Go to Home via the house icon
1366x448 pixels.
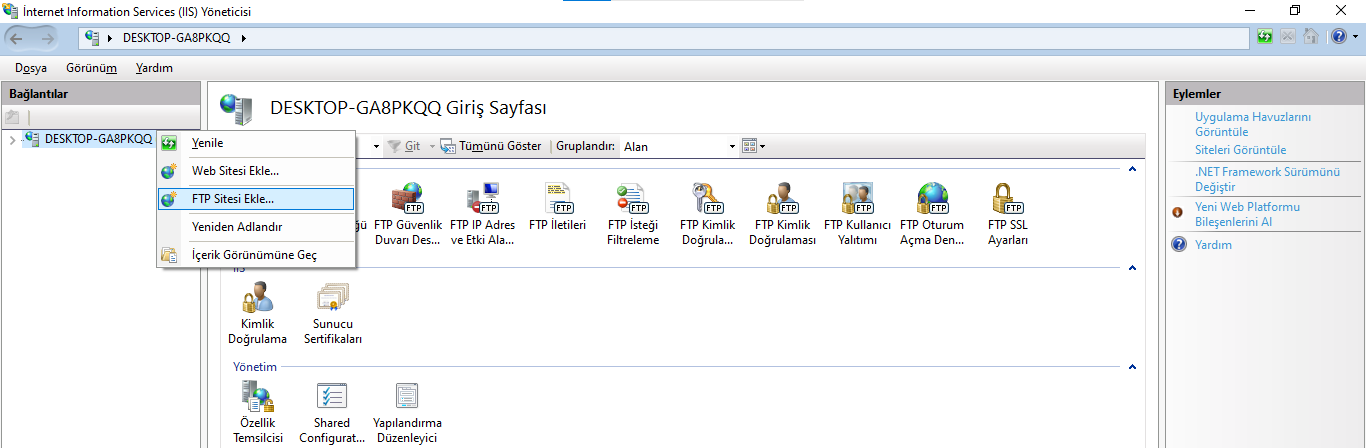pos(1310,37)
